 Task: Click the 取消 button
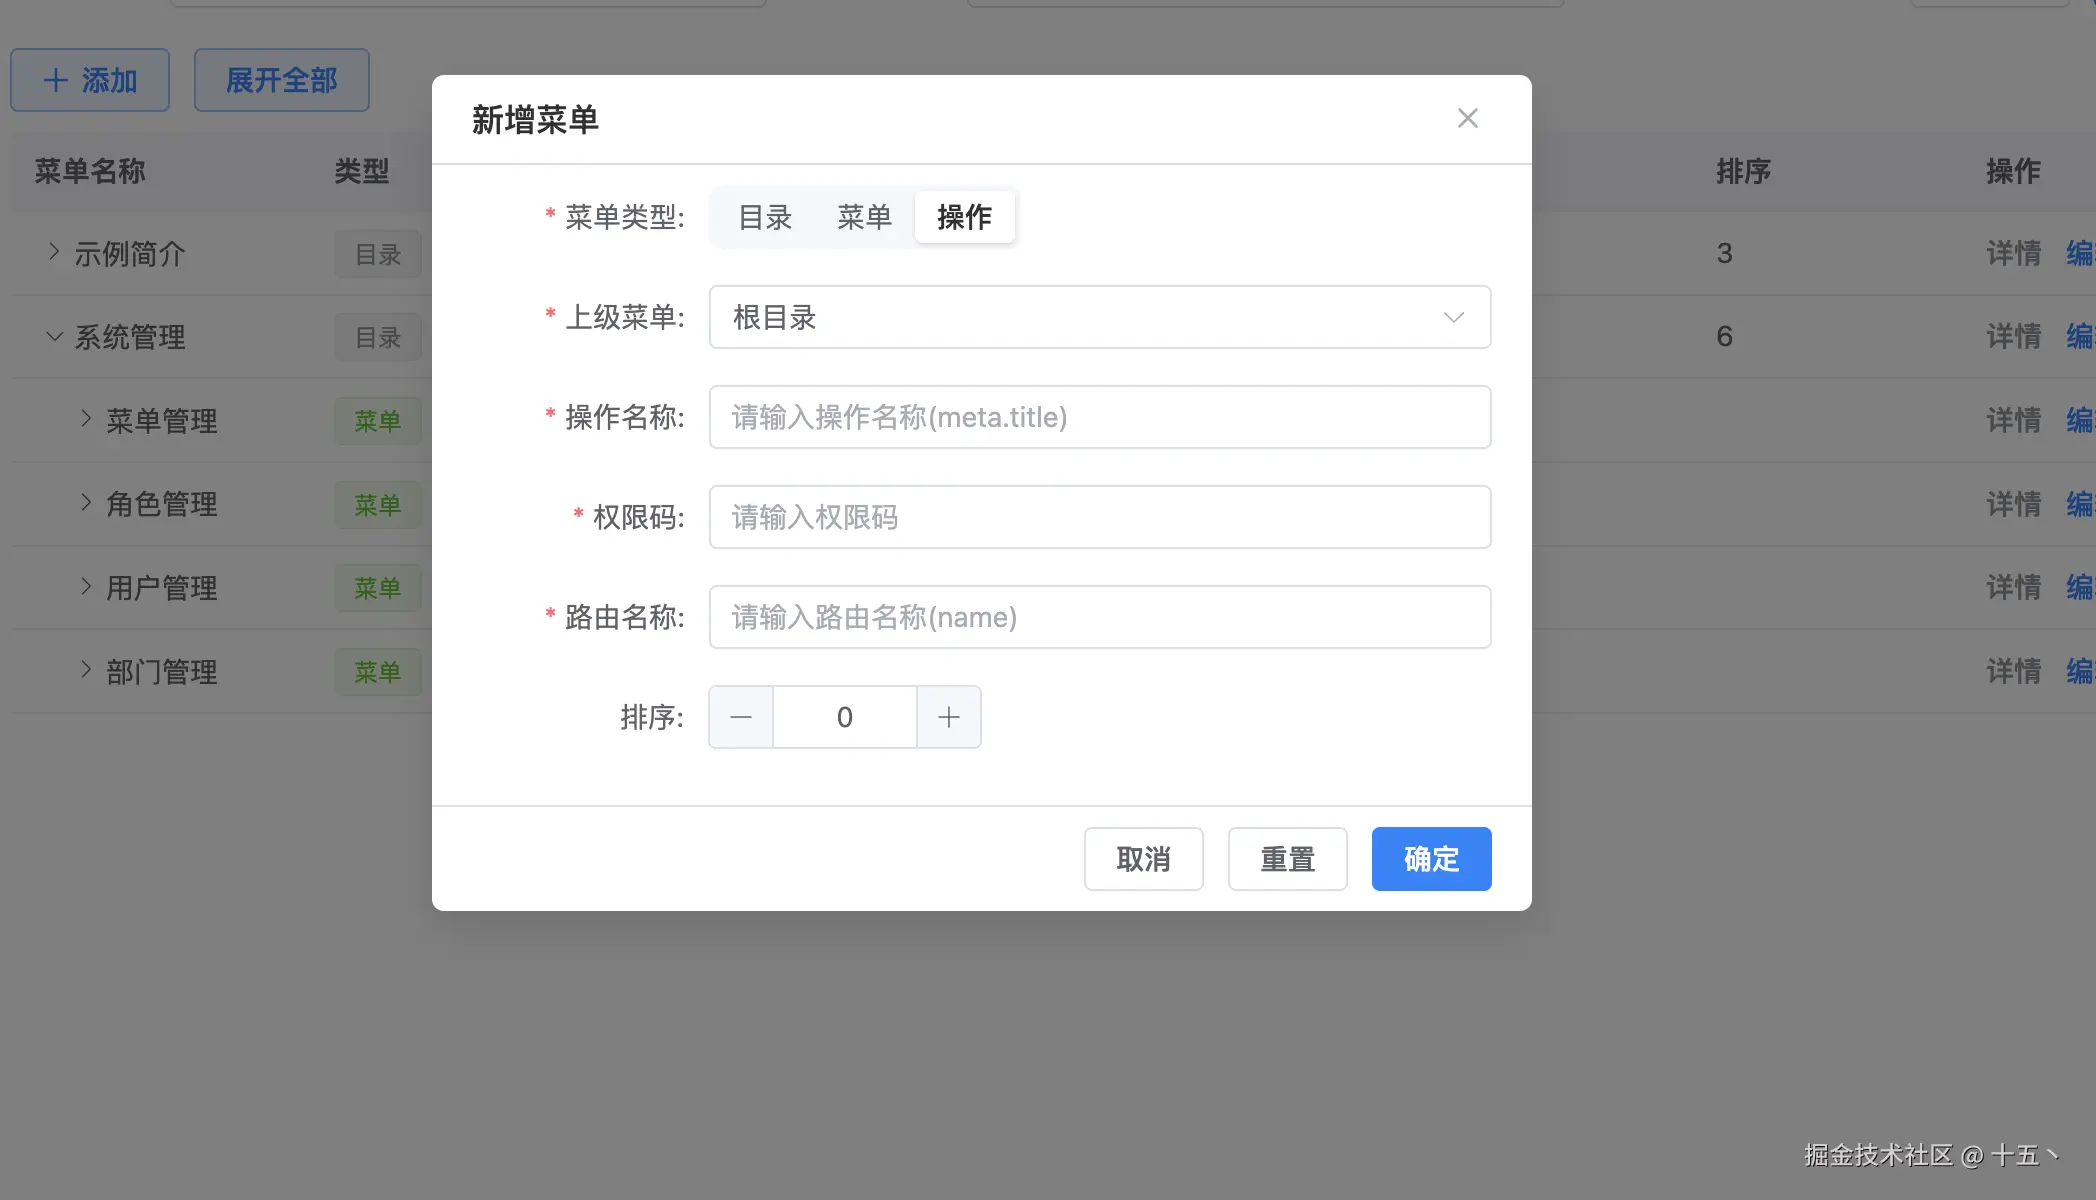point(1143,859)
